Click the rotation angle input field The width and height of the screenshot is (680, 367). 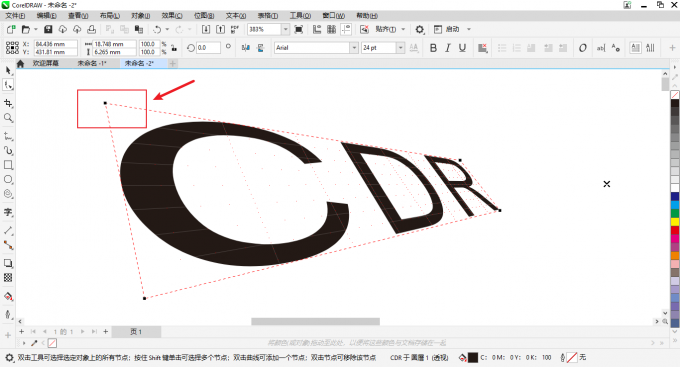[208, 48]
